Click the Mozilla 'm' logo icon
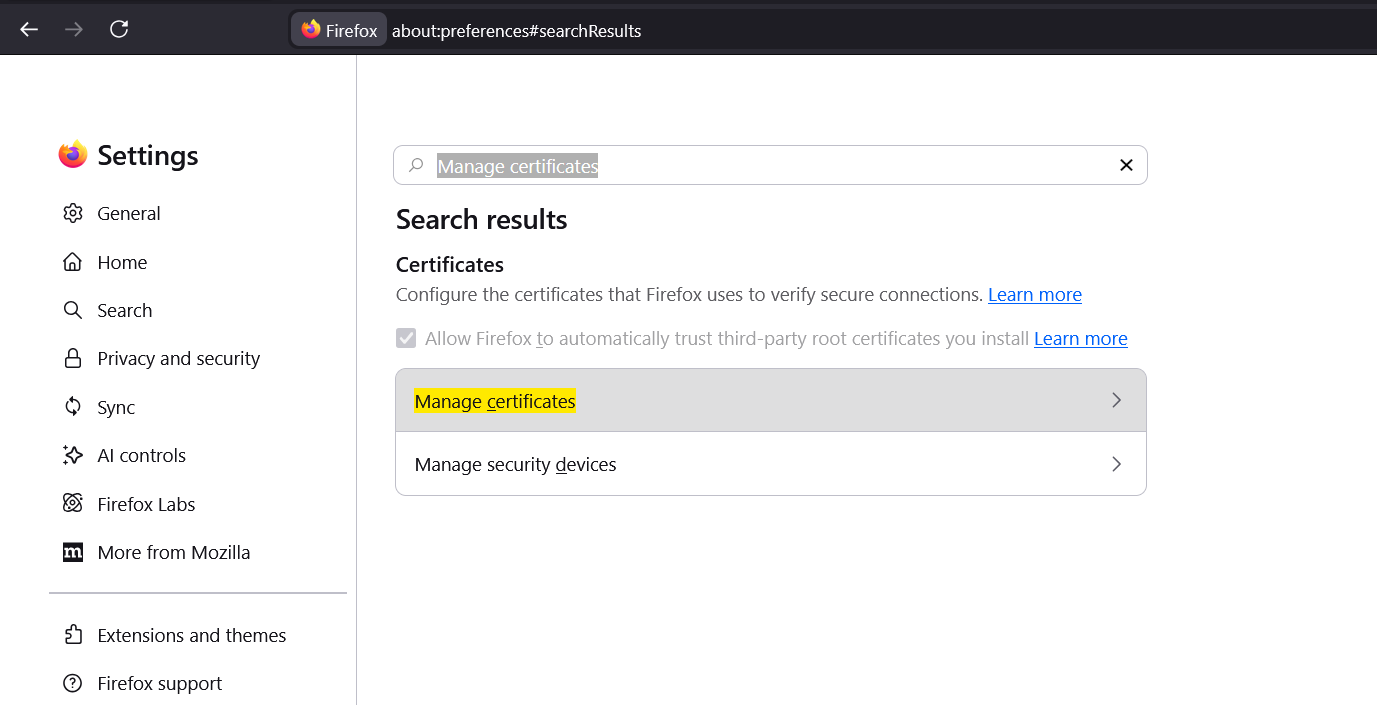The width and height of the screenshot is (1377, 705). [73, 552]
